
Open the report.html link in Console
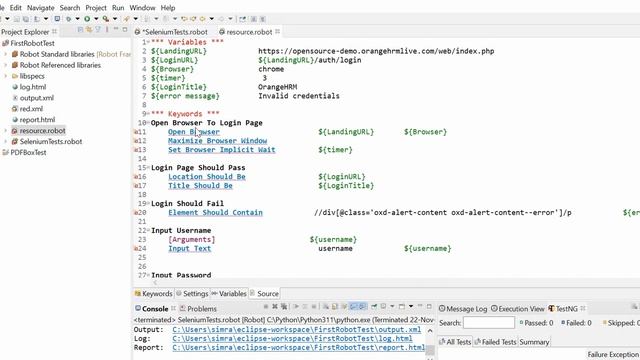coord(298,347)
